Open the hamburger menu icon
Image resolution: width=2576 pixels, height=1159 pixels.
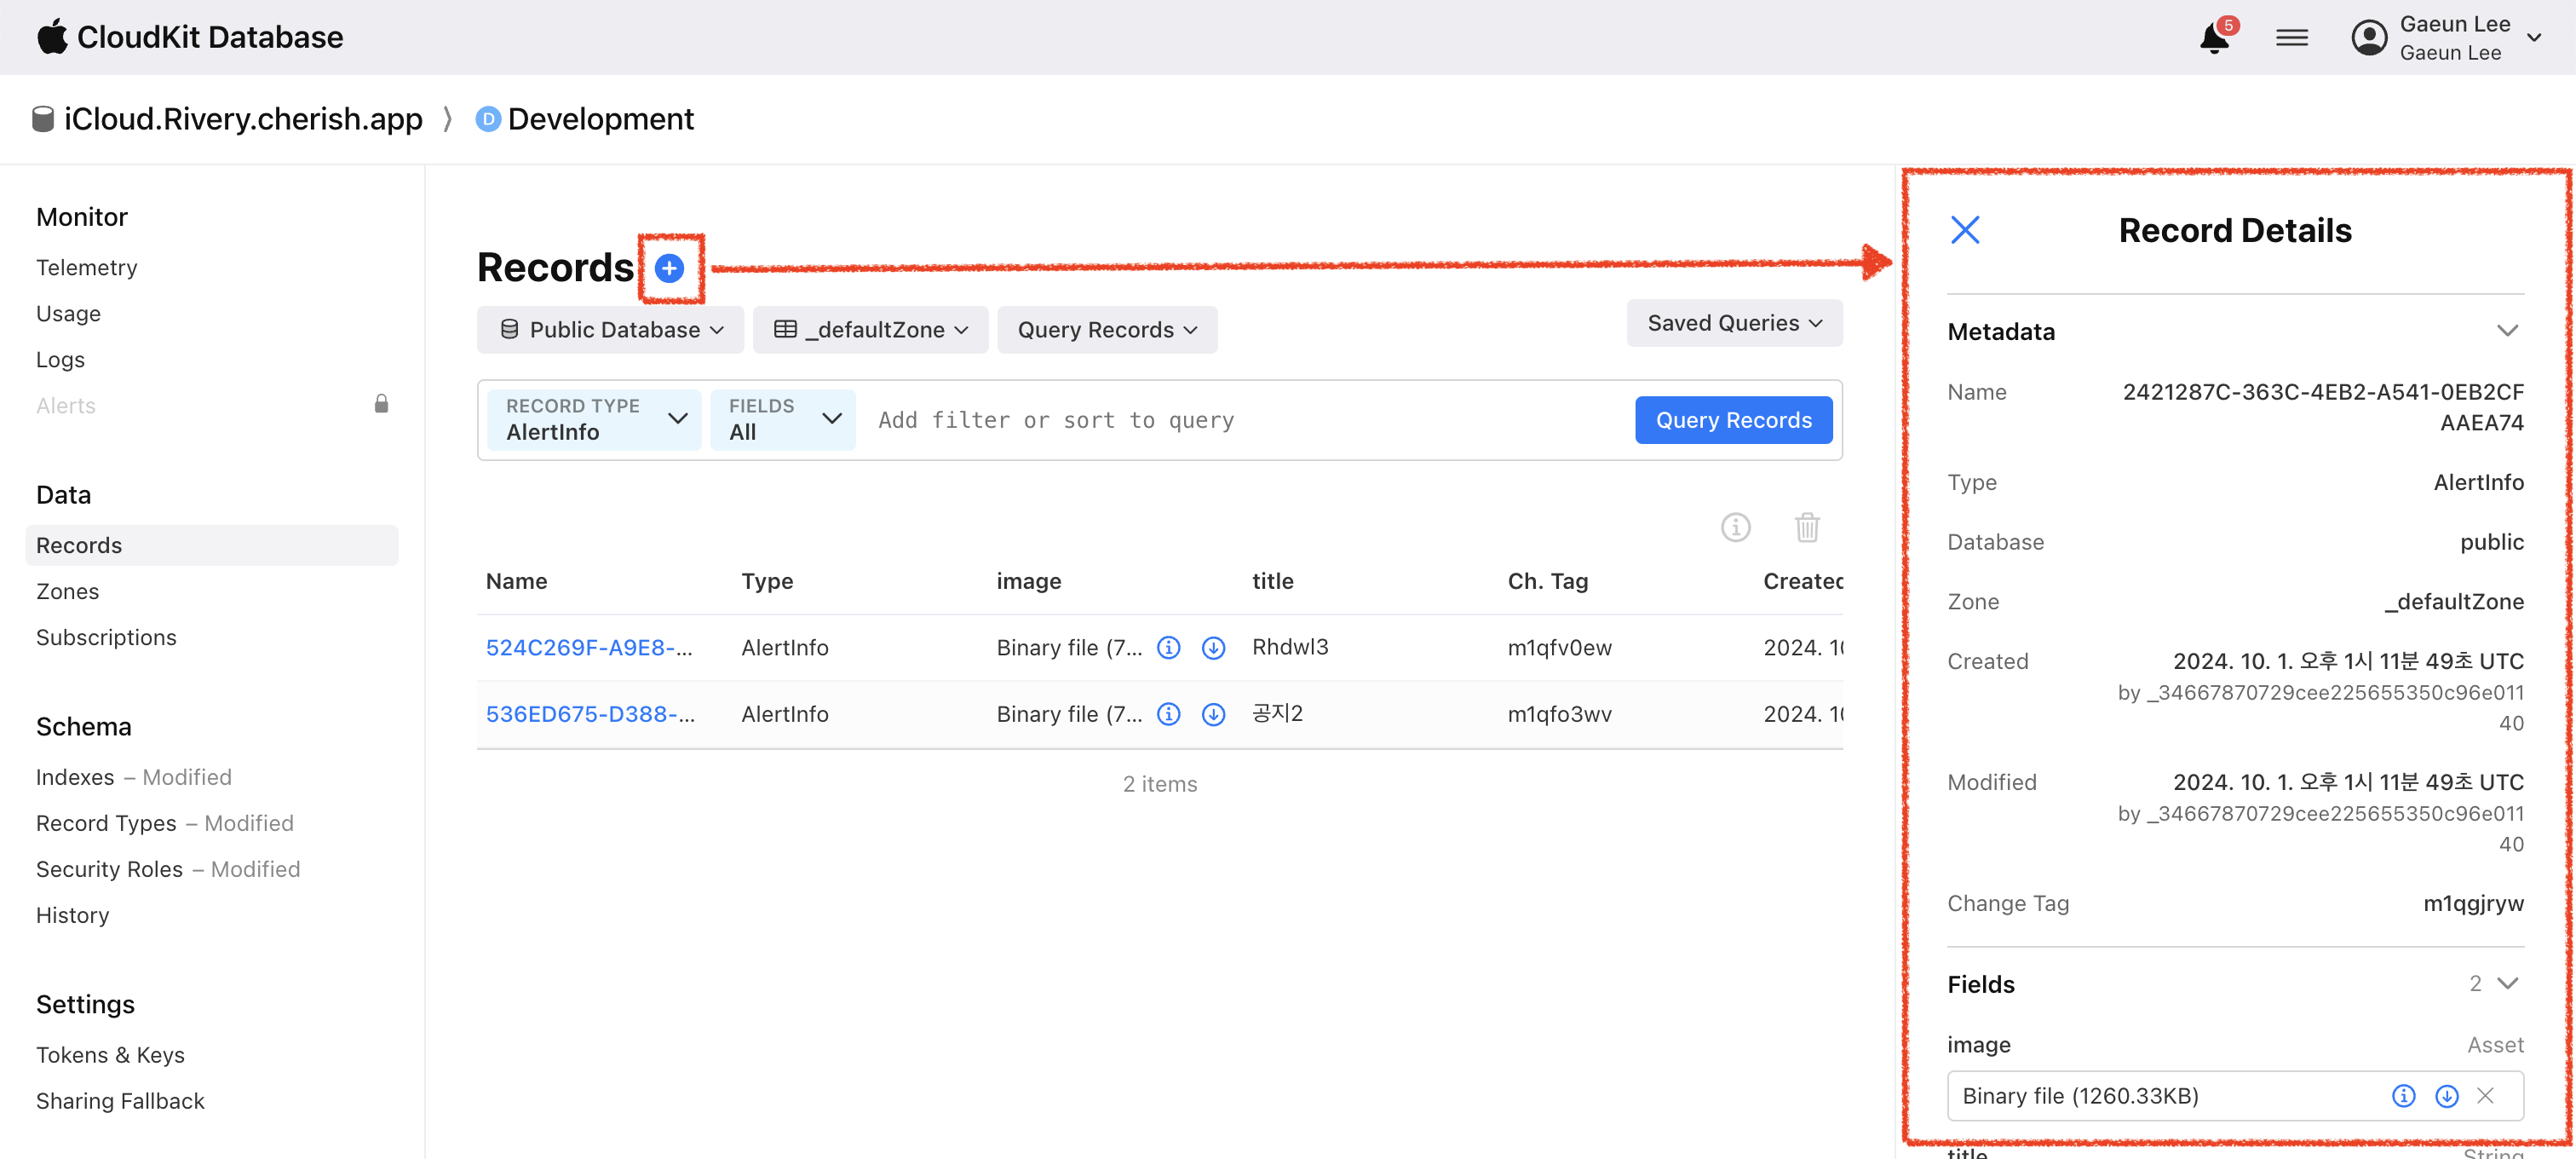[2292, 38]
